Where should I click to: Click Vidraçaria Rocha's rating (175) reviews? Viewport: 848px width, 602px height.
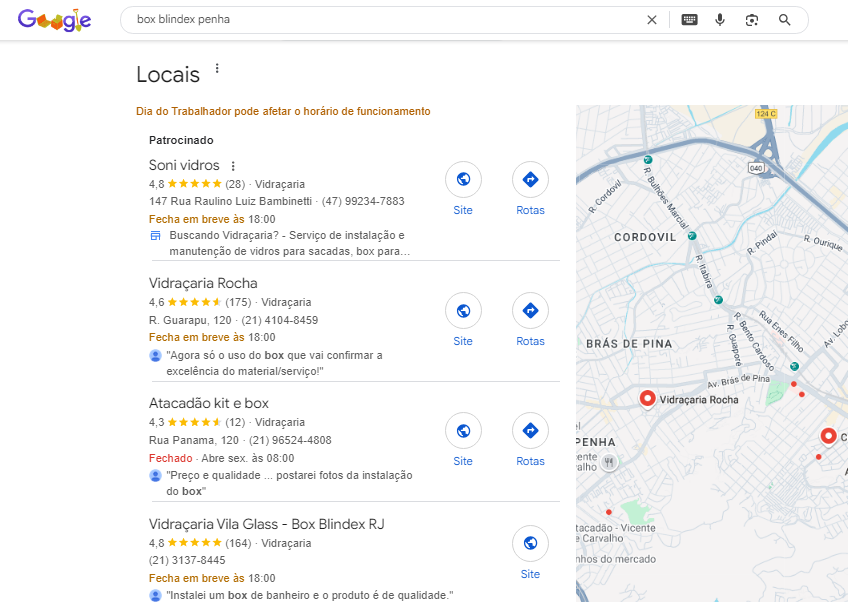[200, 302]
